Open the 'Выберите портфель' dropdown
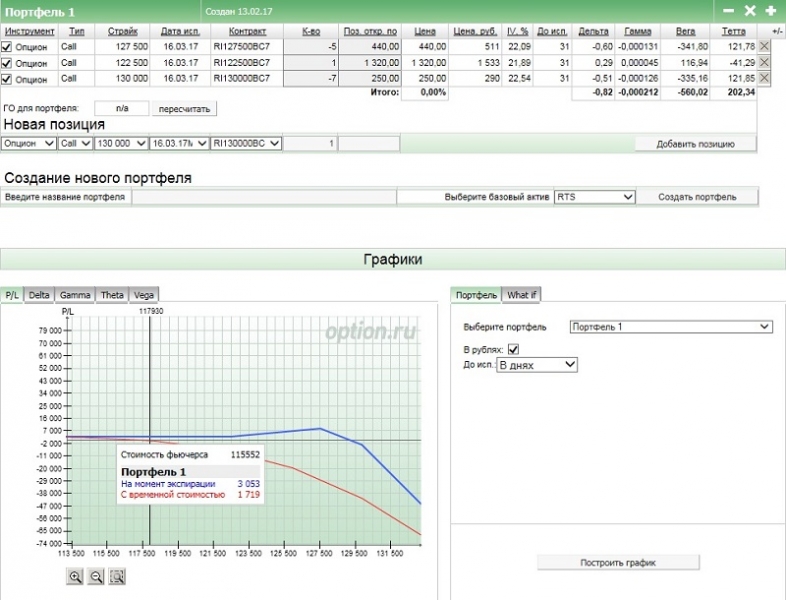The height and width of the screenshot is (600, 786). 671,327
